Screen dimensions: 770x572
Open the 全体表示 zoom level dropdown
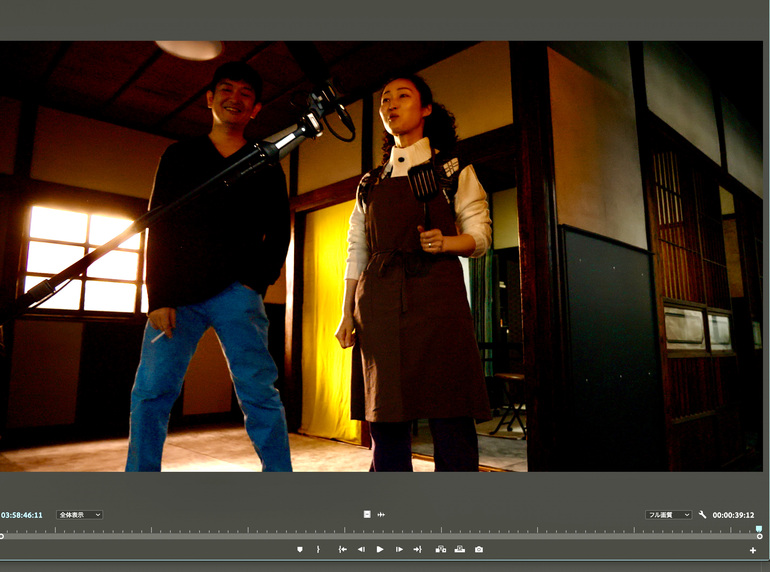[79, 515]
